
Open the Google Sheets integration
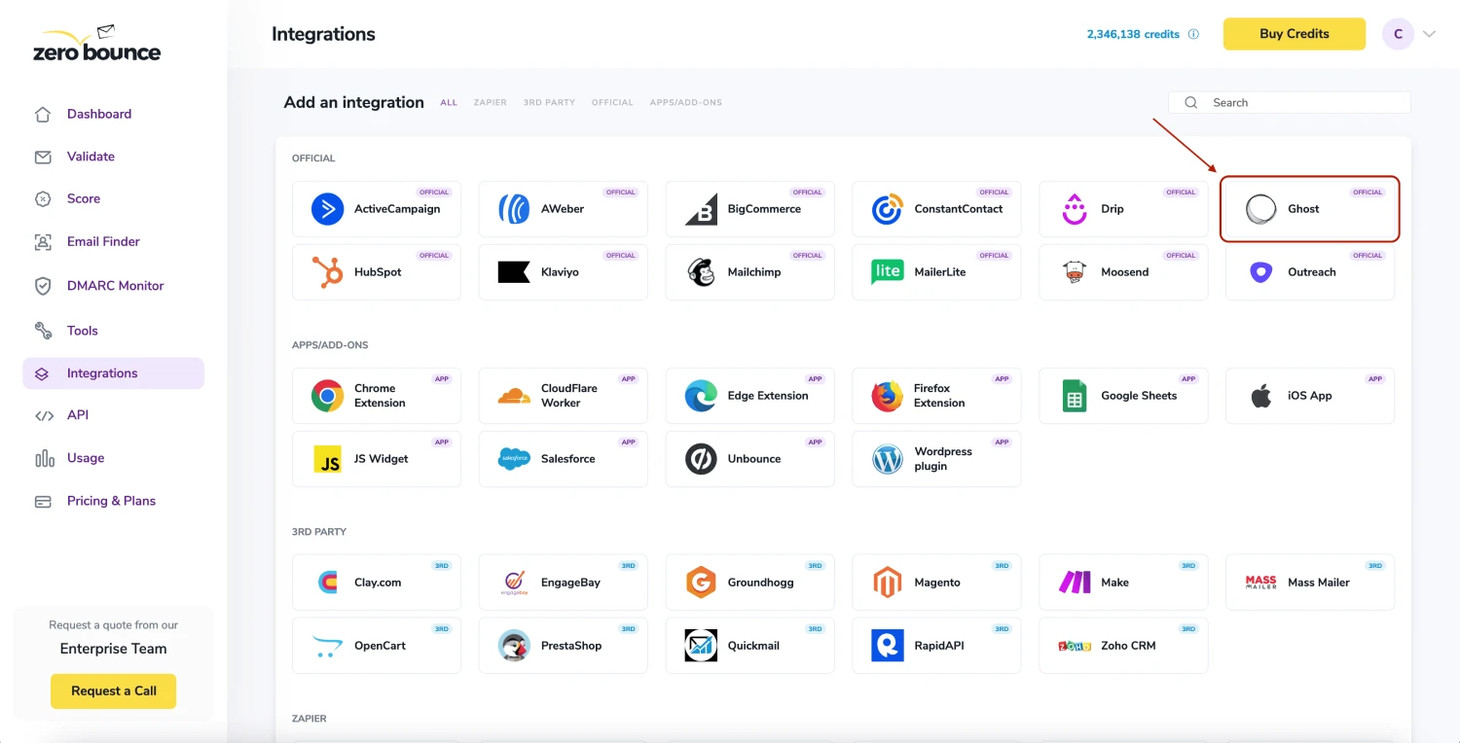click(x=1123, y=395)
